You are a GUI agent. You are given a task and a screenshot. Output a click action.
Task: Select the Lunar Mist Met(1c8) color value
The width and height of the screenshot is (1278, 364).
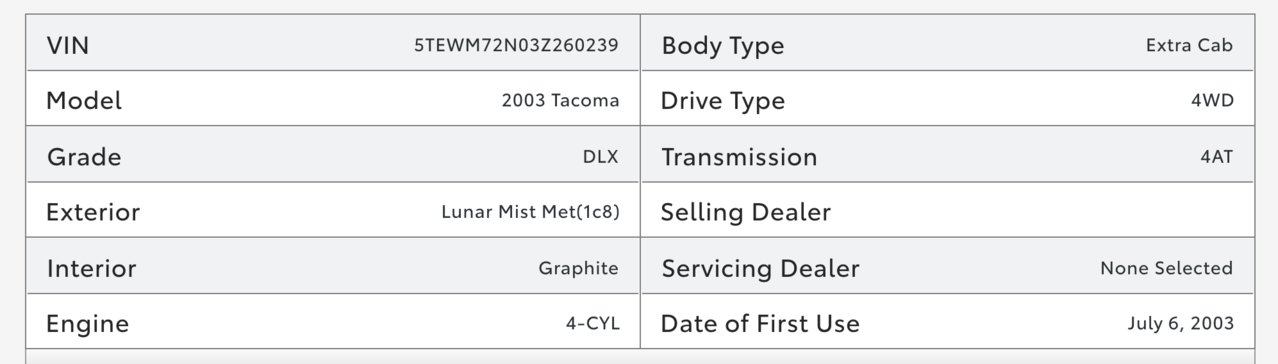coord(530,213)
